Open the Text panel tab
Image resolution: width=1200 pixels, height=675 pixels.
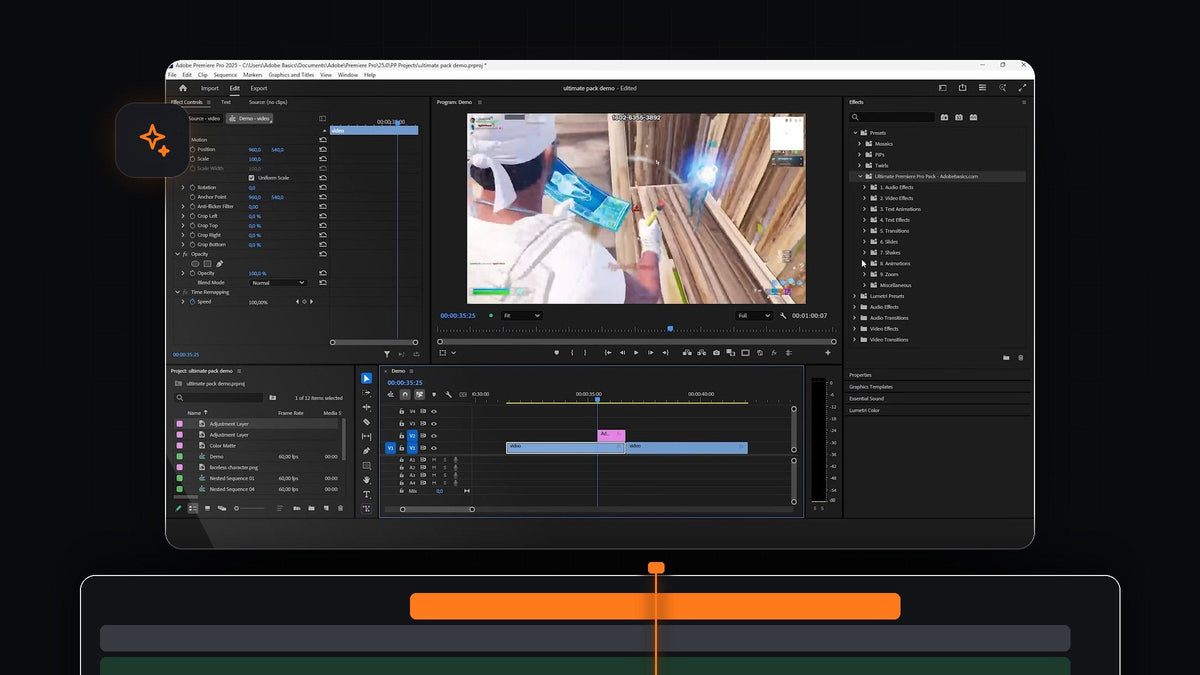point(226,102)
